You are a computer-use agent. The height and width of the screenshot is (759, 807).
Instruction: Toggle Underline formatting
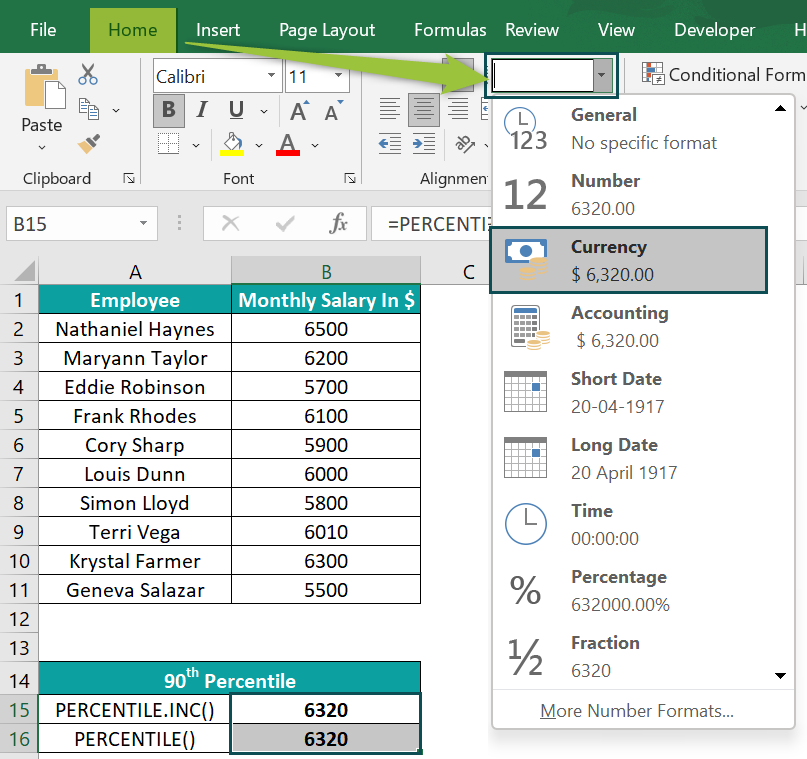(x=236, y=110)
